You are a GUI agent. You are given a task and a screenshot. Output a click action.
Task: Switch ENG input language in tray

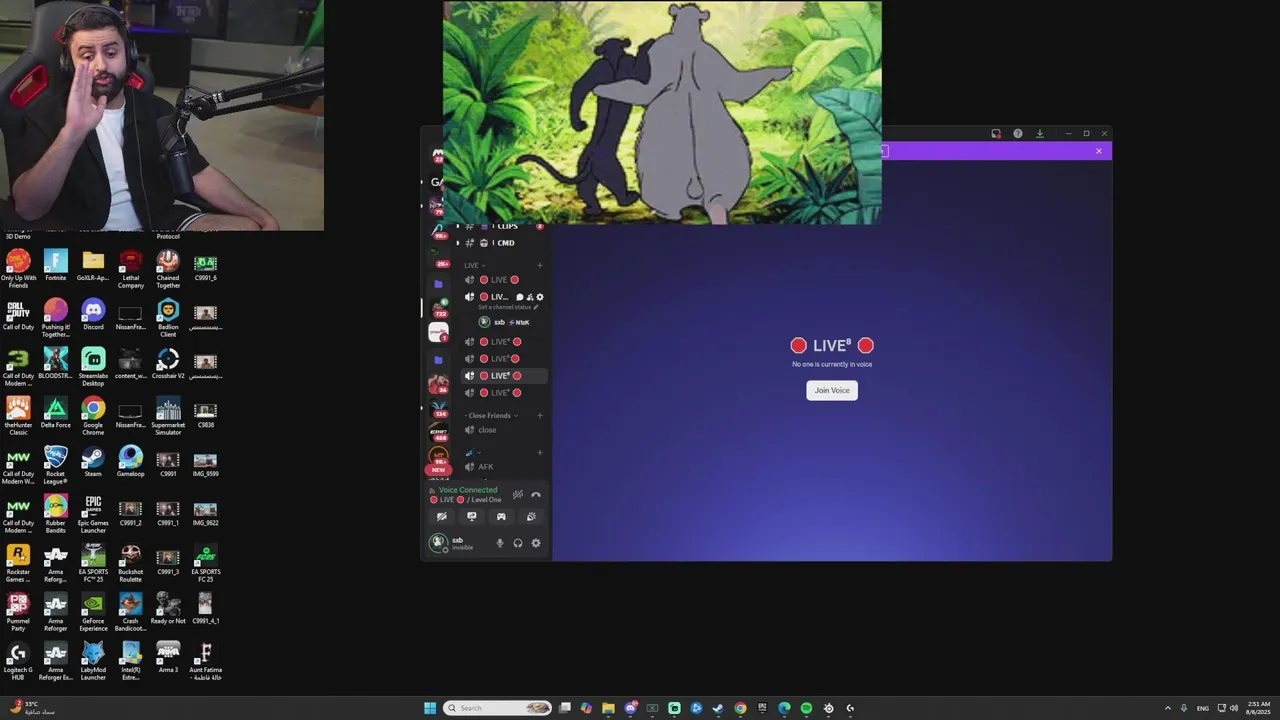pyautogui.click(x=1203, y=708)
